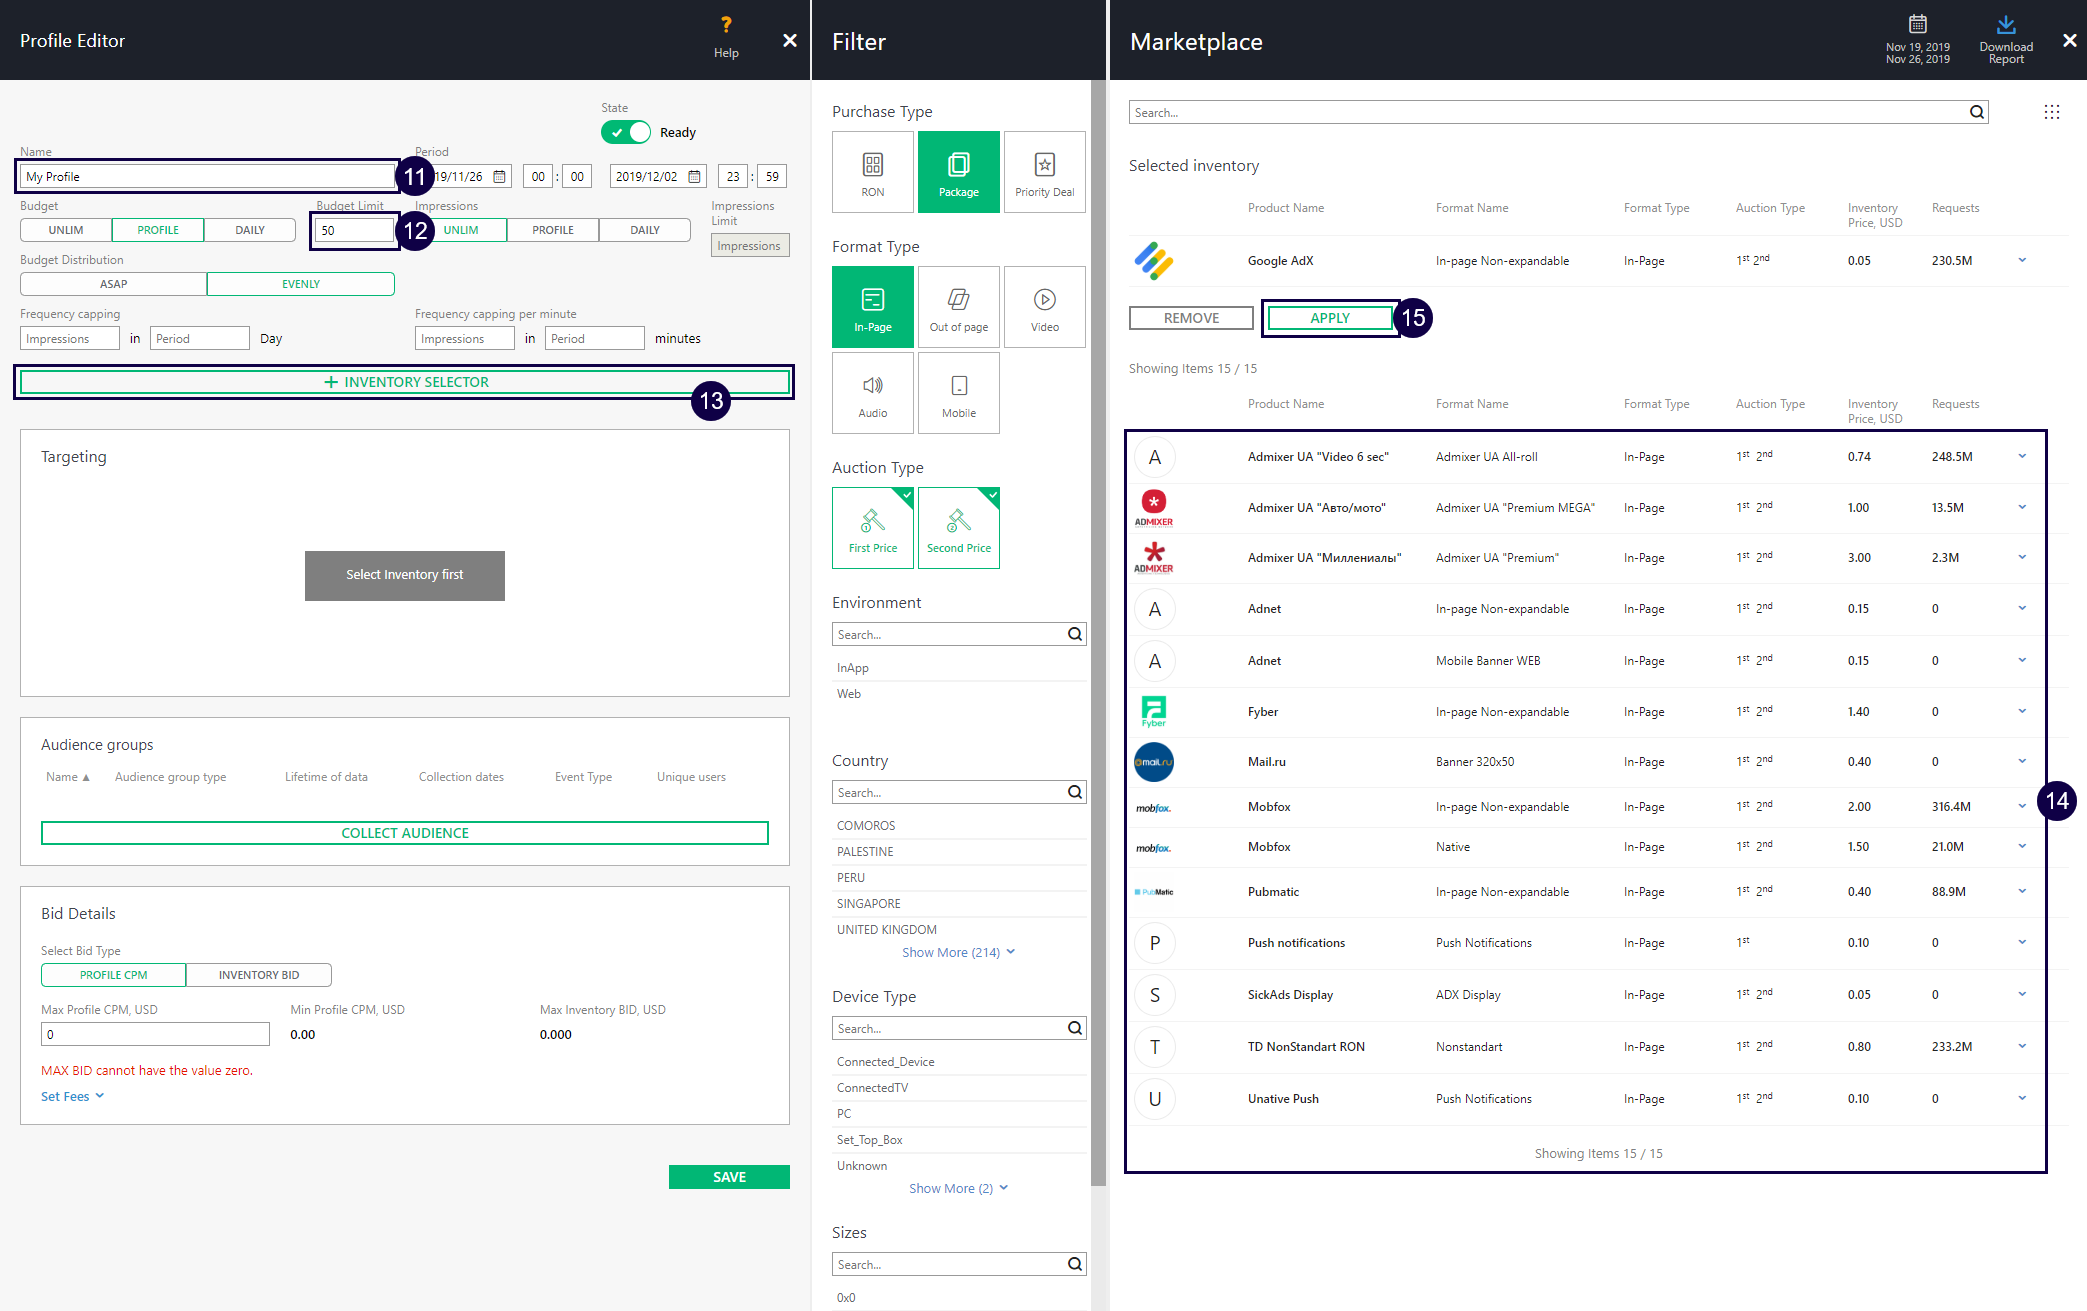Switch bid type to Inventory BID
The width and height of the screenshot is (2087, 1311).
pos(258,974)
